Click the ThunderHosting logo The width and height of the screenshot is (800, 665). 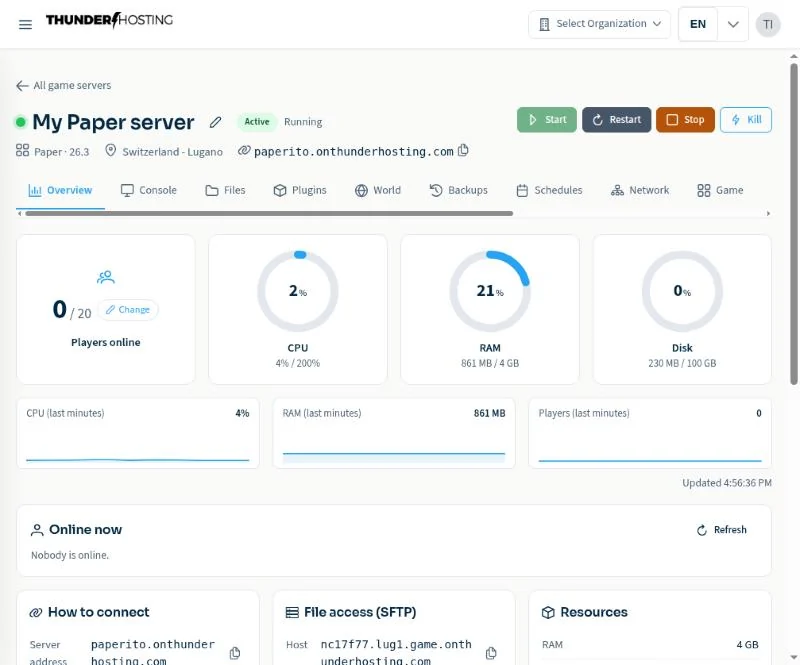coord(109,20)
